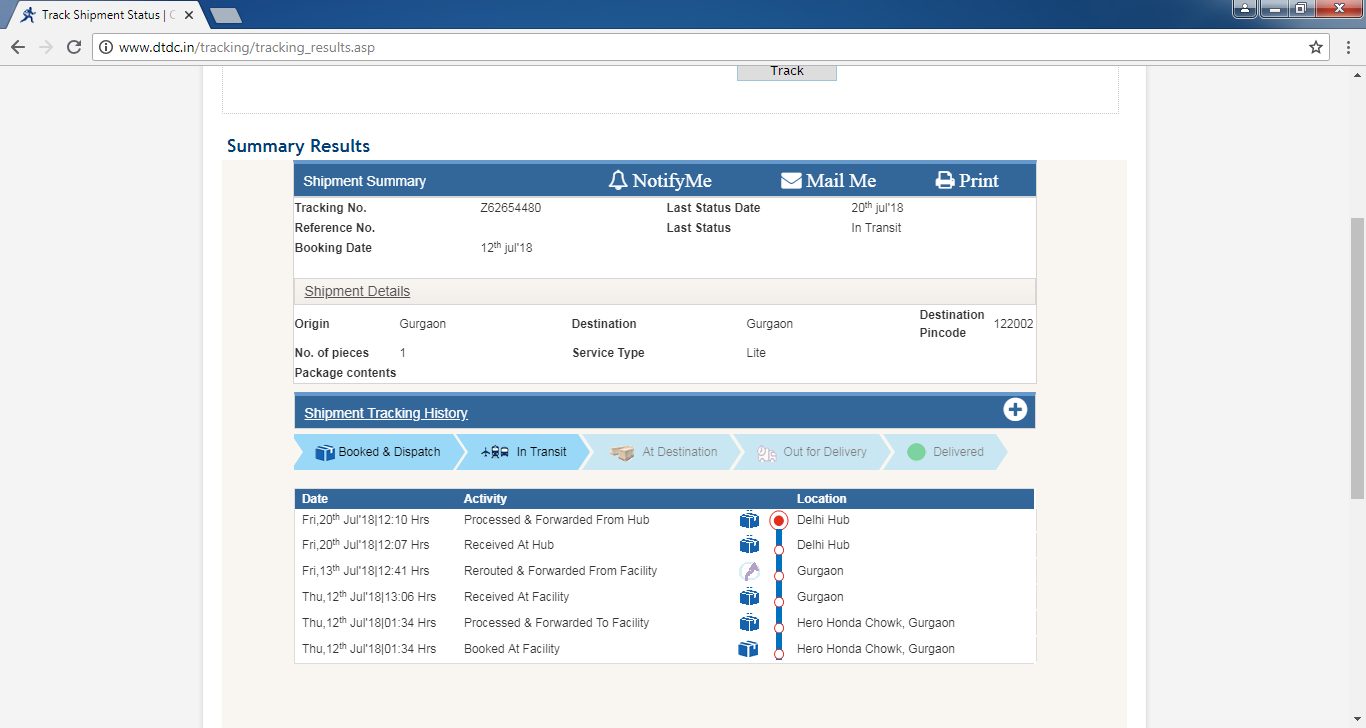The height and width of the screenshot is (728, 1366).
Task: Click the Shipment Tracking History link
Action: point(386,413)
